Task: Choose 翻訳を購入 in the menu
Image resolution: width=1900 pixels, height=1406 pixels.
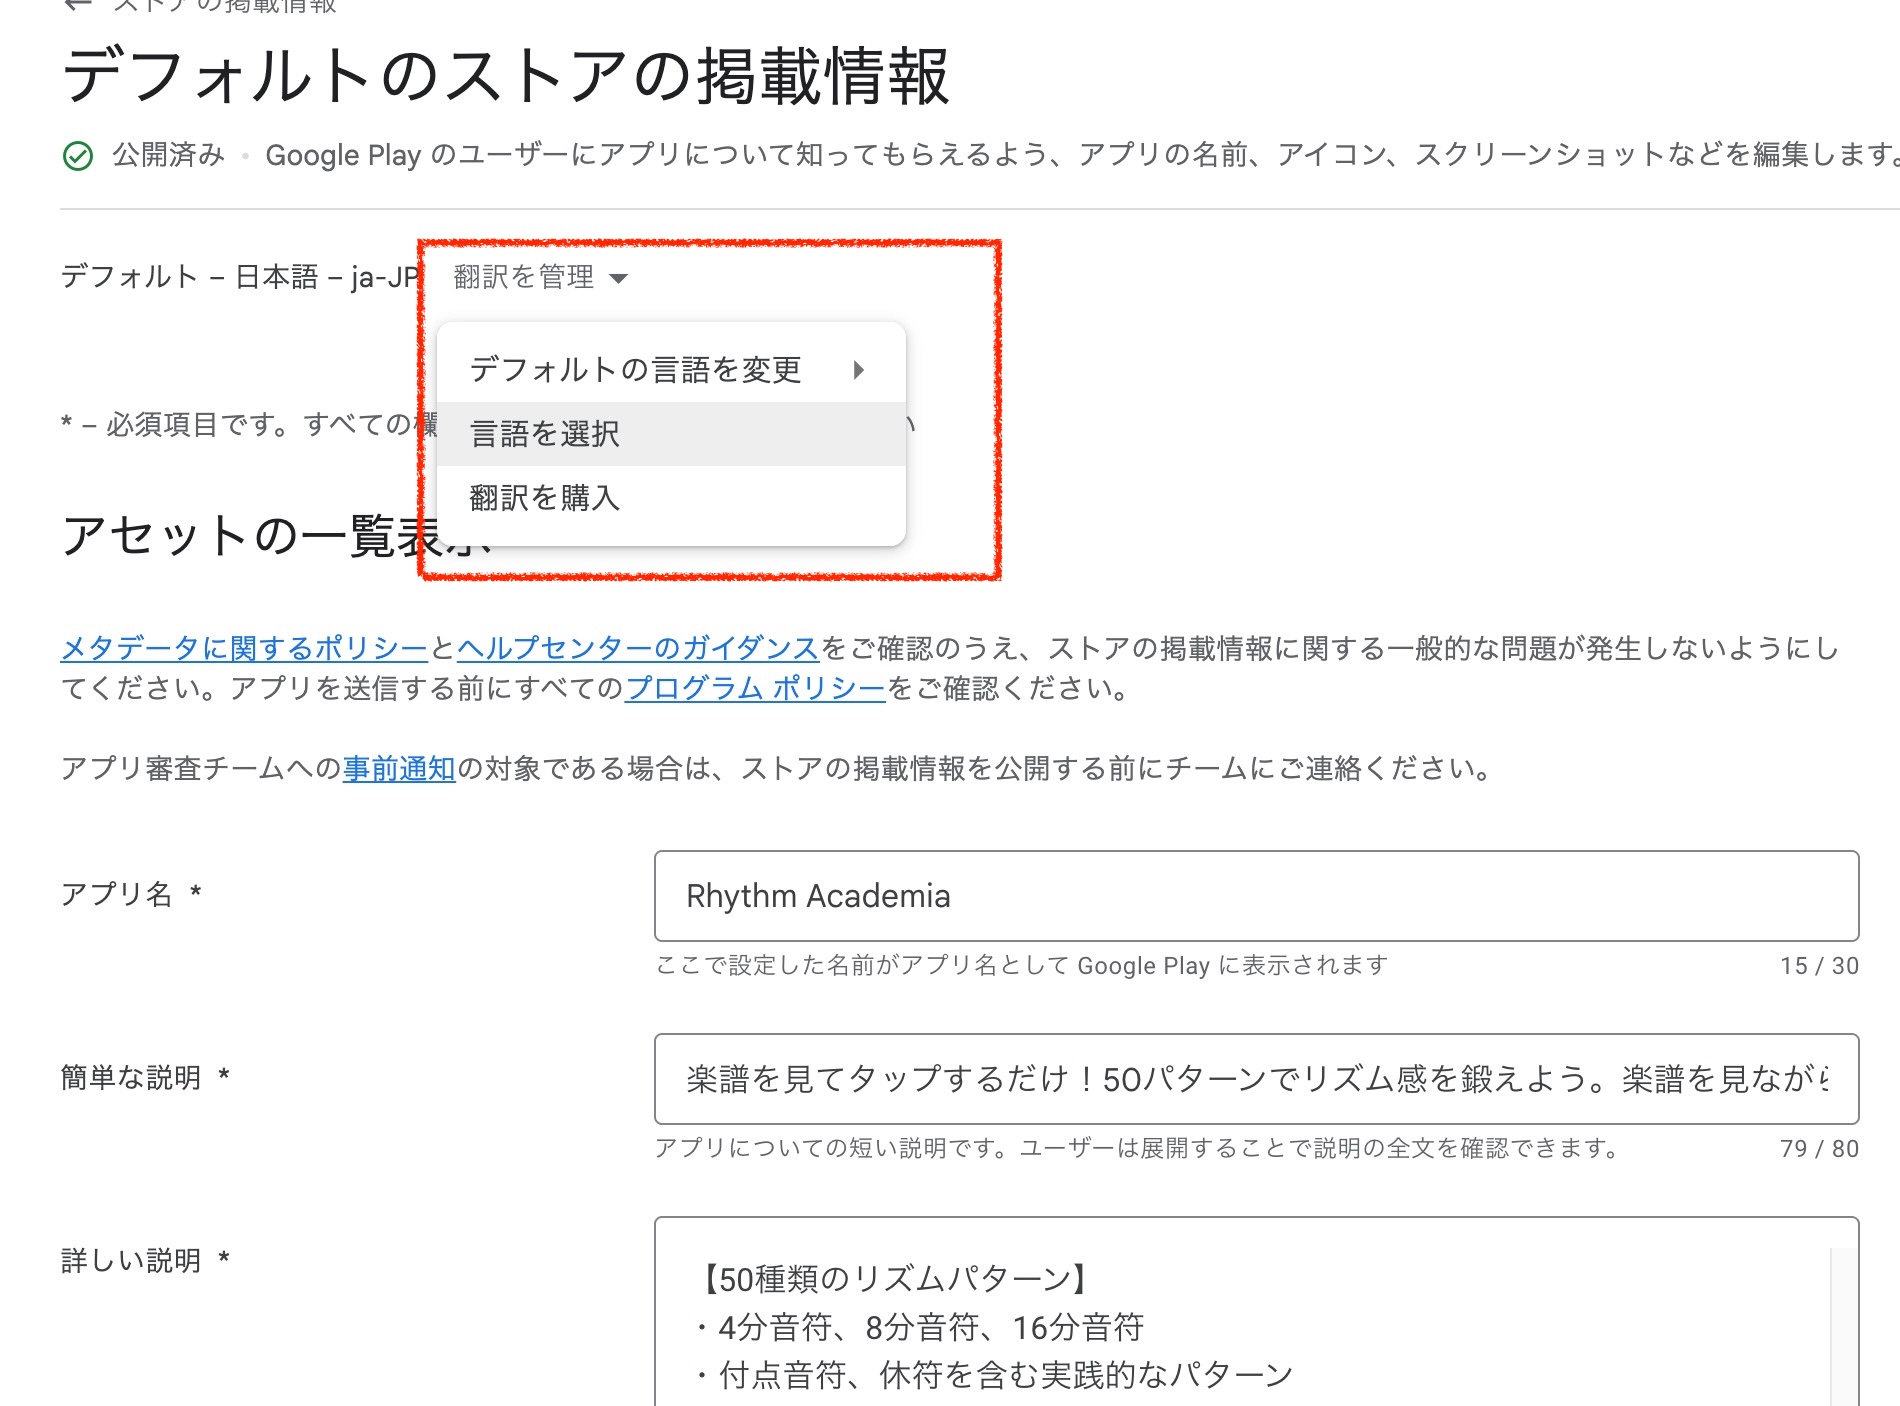Action: 545,498
